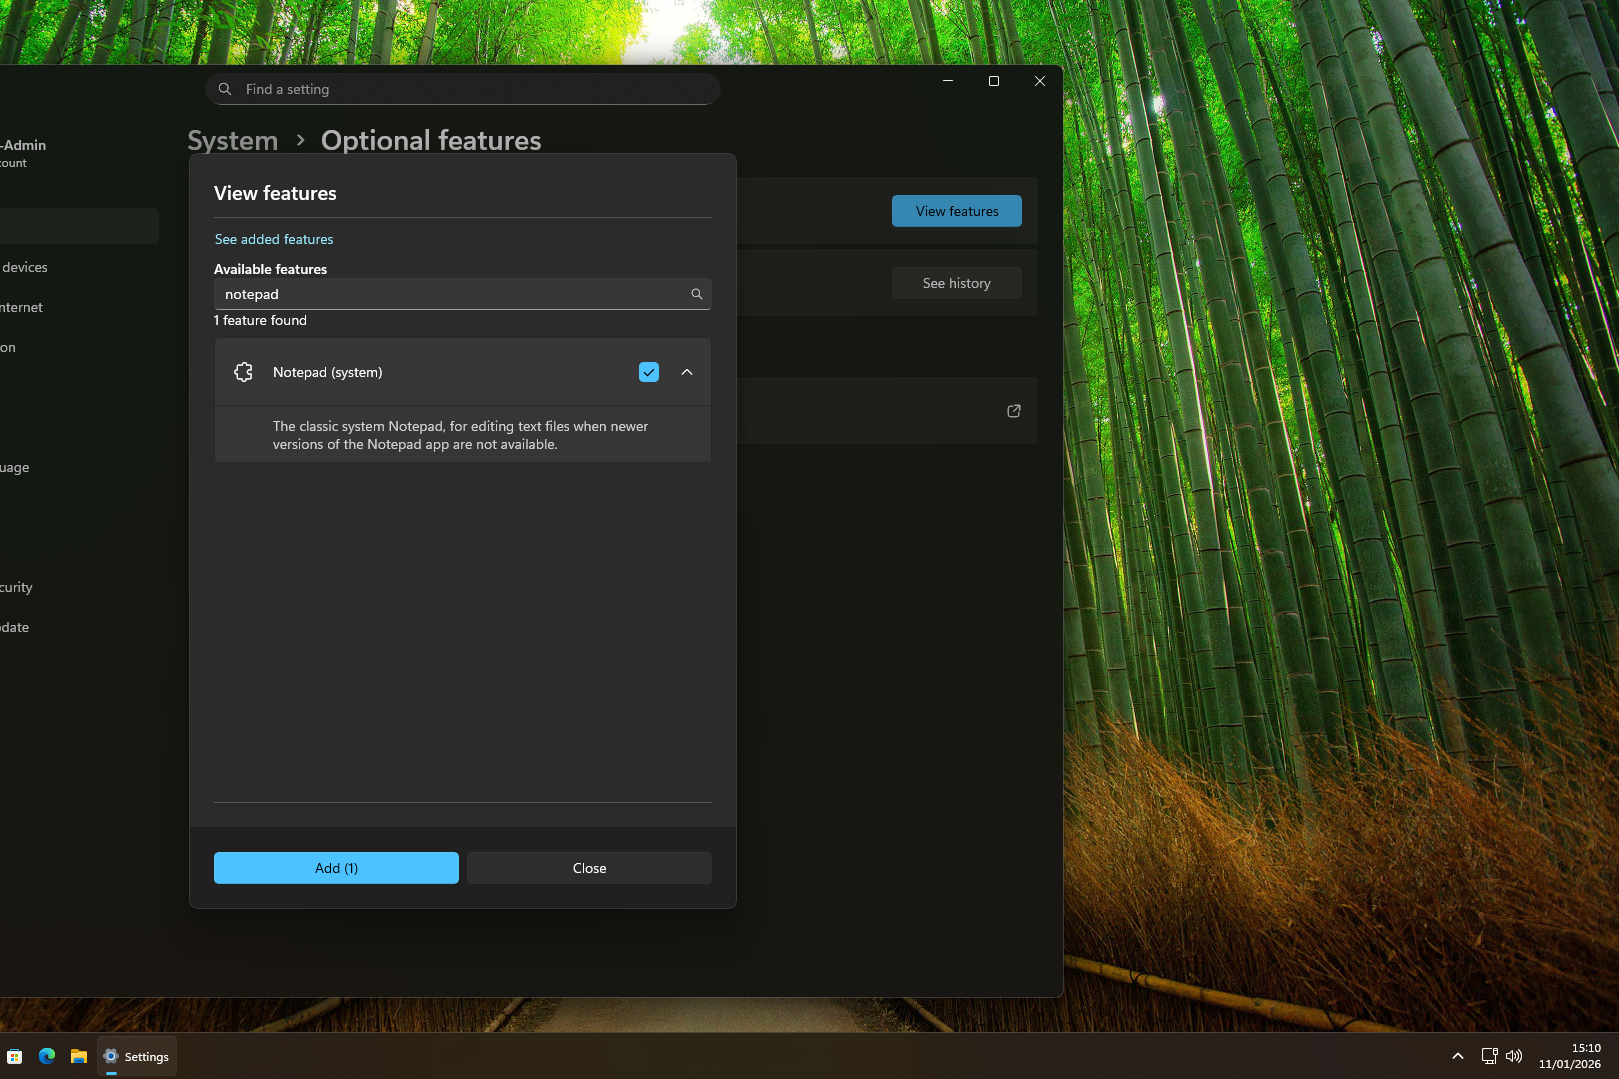Image resolution: width=1619 pixels, height=1079 pixels.
Task: Click the Add (1) button
Action: pyautogui.click(x=336, y=868)
